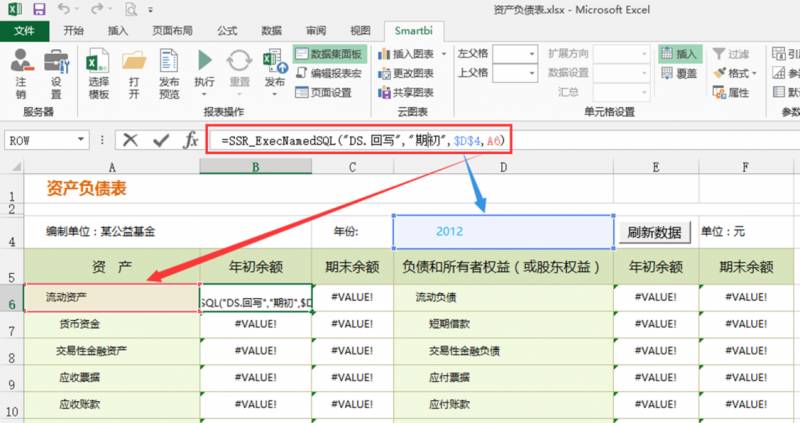Switch to the 开始 Home tab

[73, 31]
